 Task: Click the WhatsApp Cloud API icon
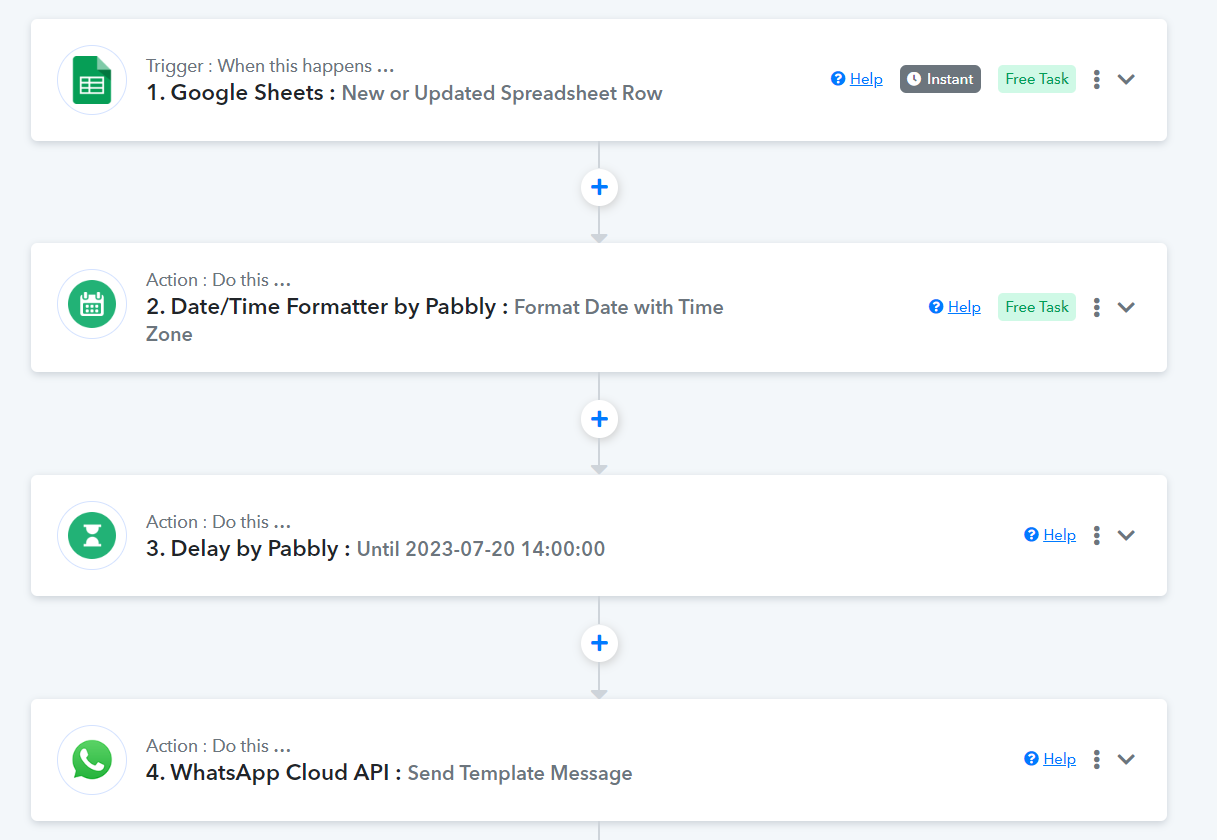[x=92, y=760]
